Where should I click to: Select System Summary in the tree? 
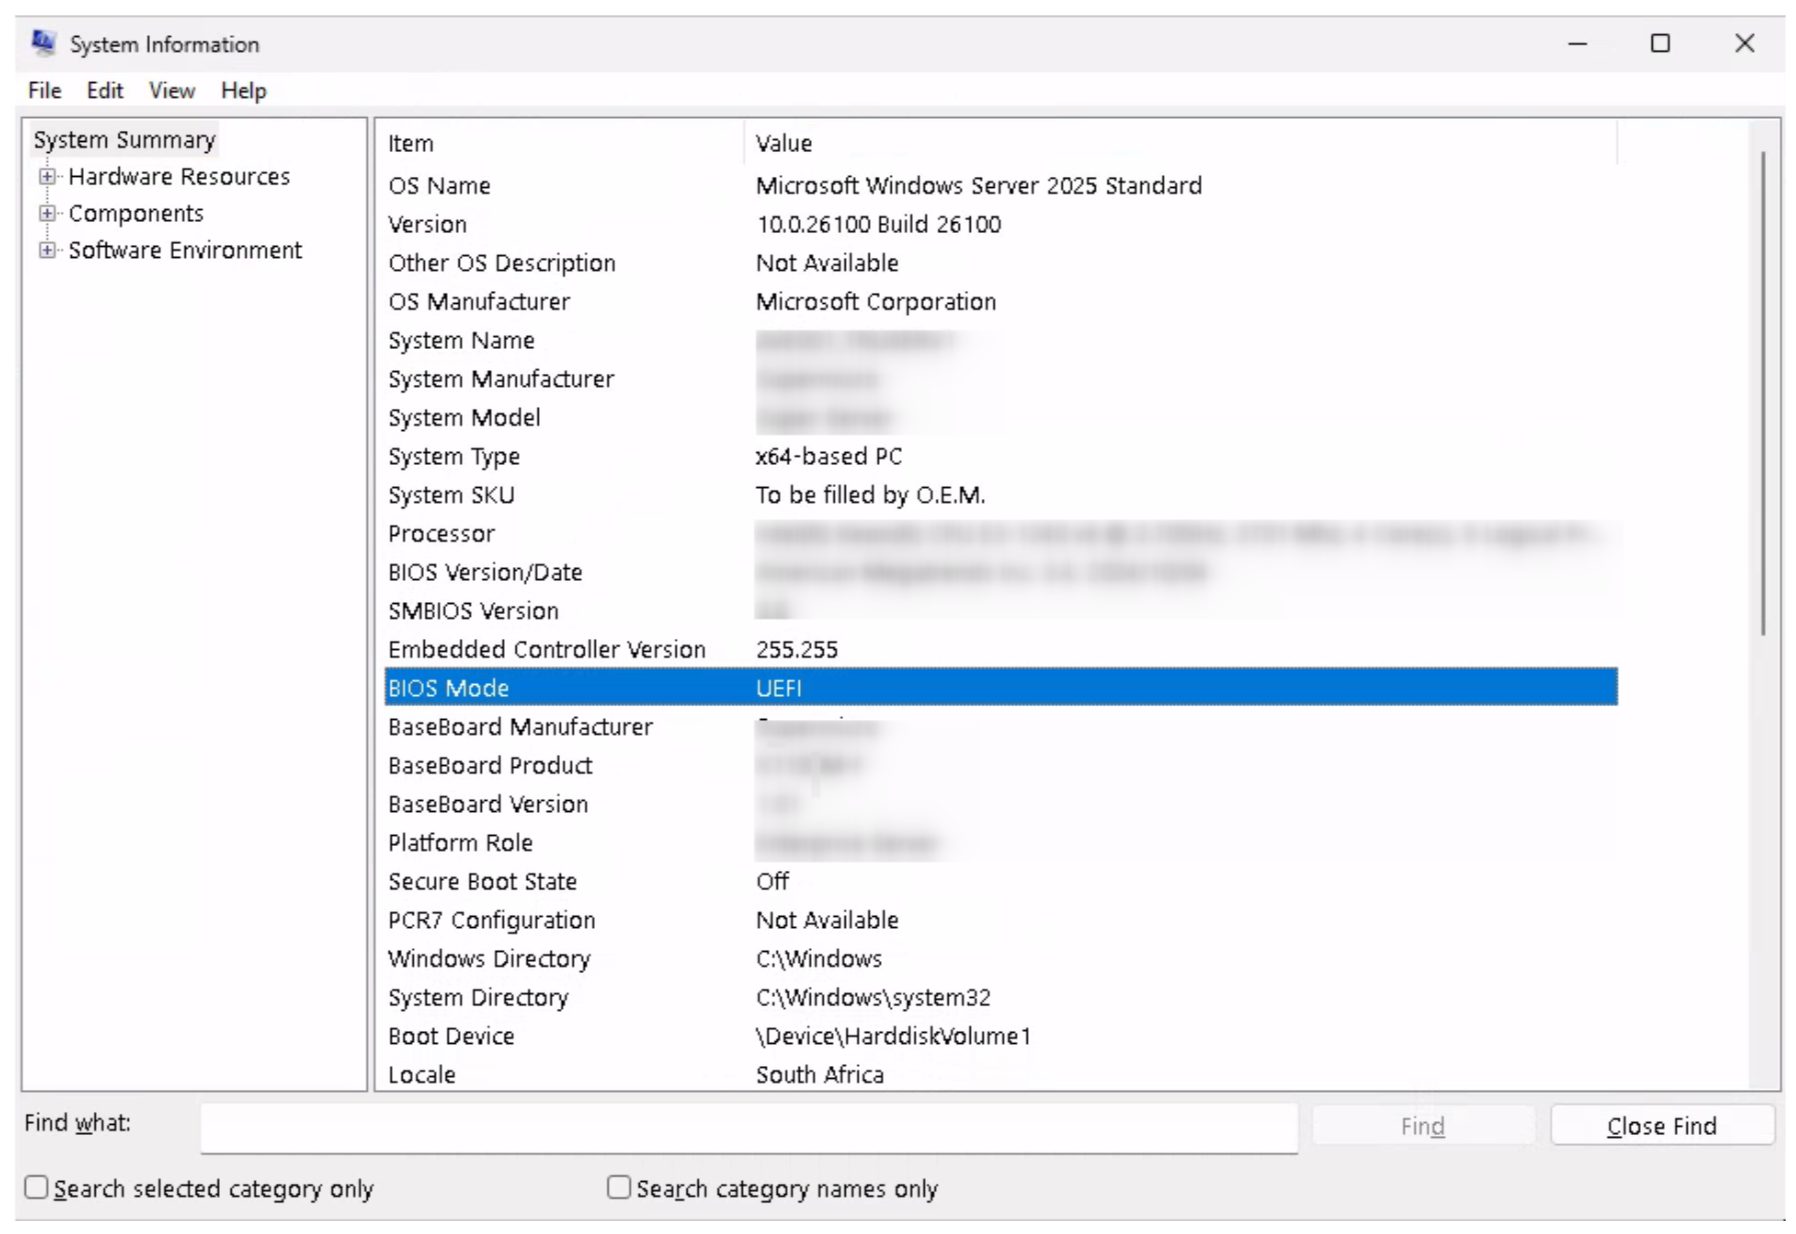click(x=124, y=140)
